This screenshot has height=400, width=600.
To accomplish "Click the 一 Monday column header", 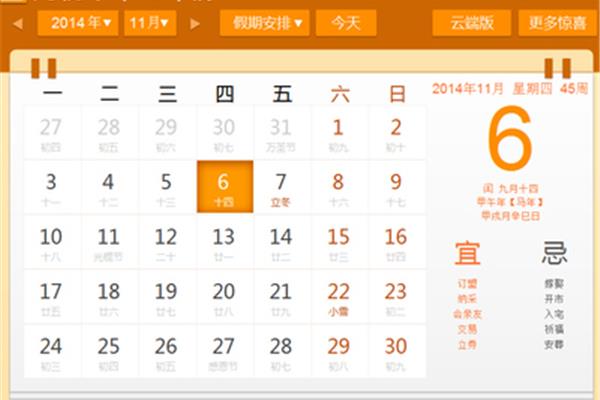I will click(x=52, y=94).
